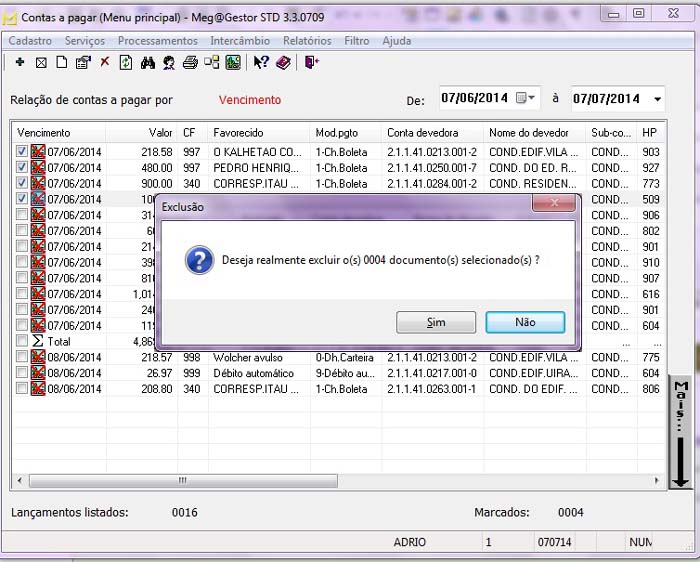
Task: Click the Favorecido column header
Action: pos(238,133)
